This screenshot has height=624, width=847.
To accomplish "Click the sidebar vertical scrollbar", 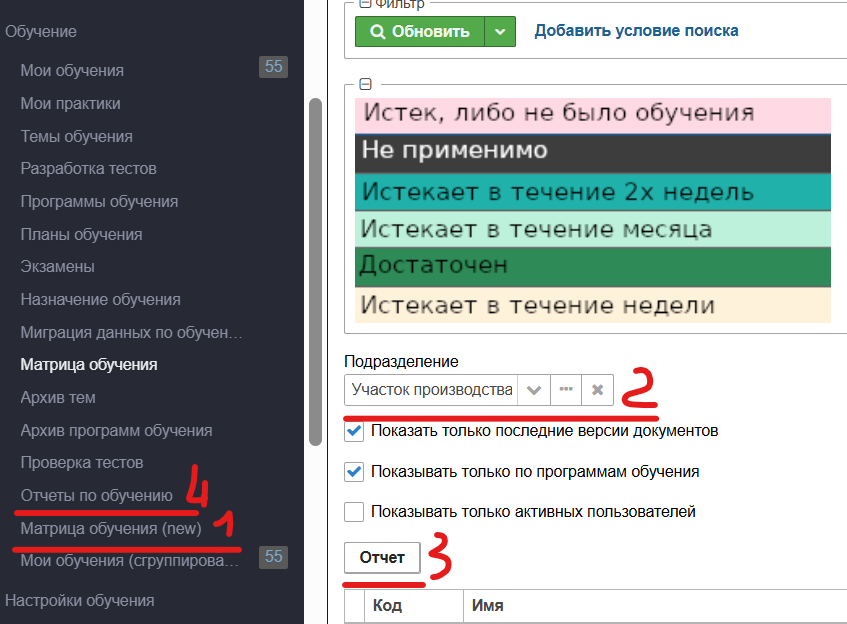I will pos(315,272).
